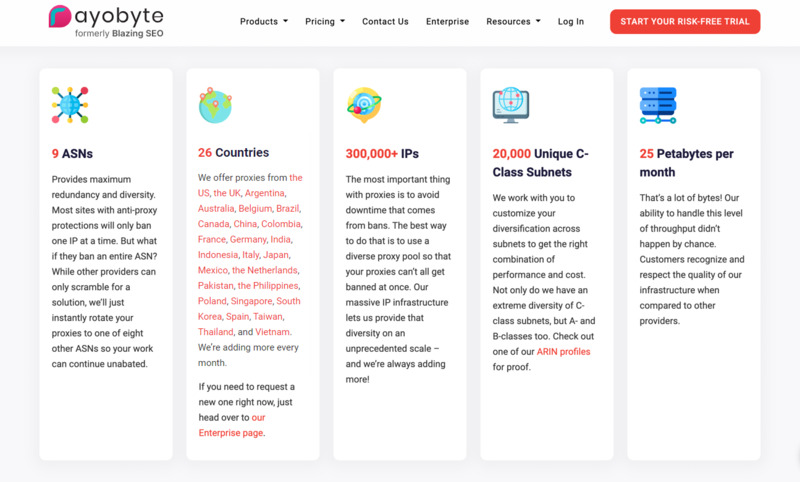Click the Log In link
The height and width of the screenshot is (482, 800).
click(571, 21)
